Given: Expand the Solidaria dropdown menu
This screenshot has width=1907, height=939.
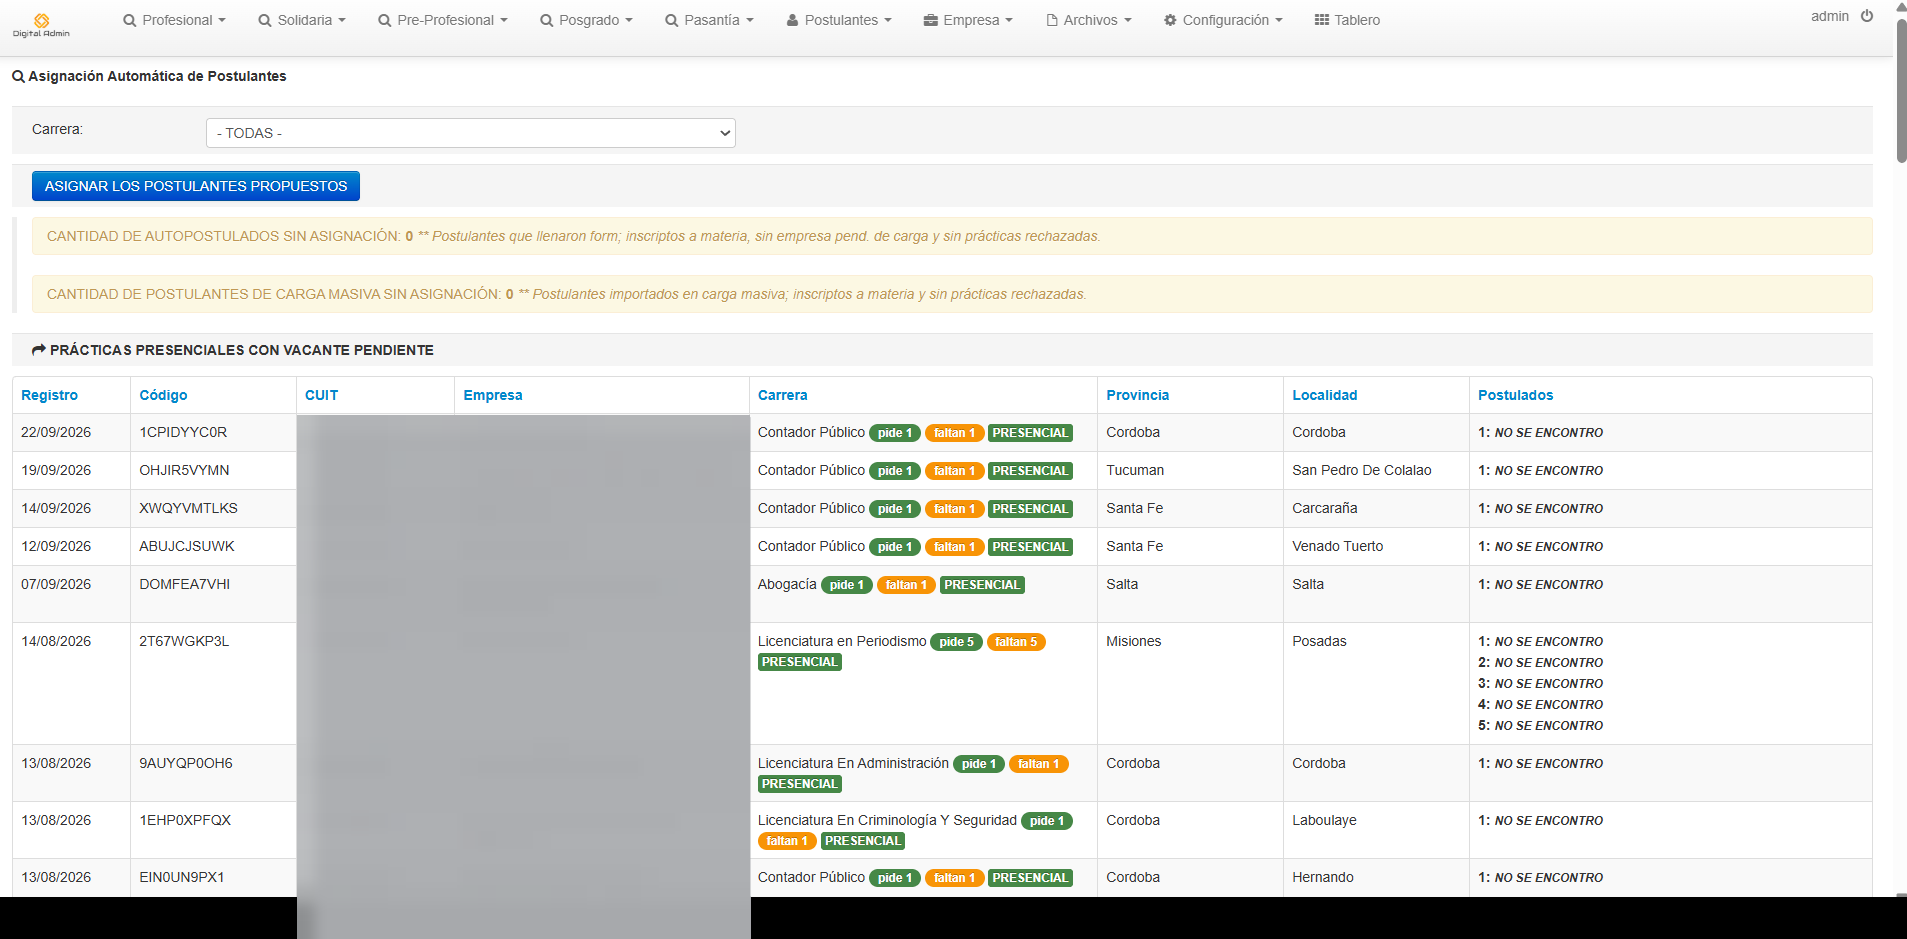Looking at the screenshot, I should pyautogui.click(x=302, y=20).
